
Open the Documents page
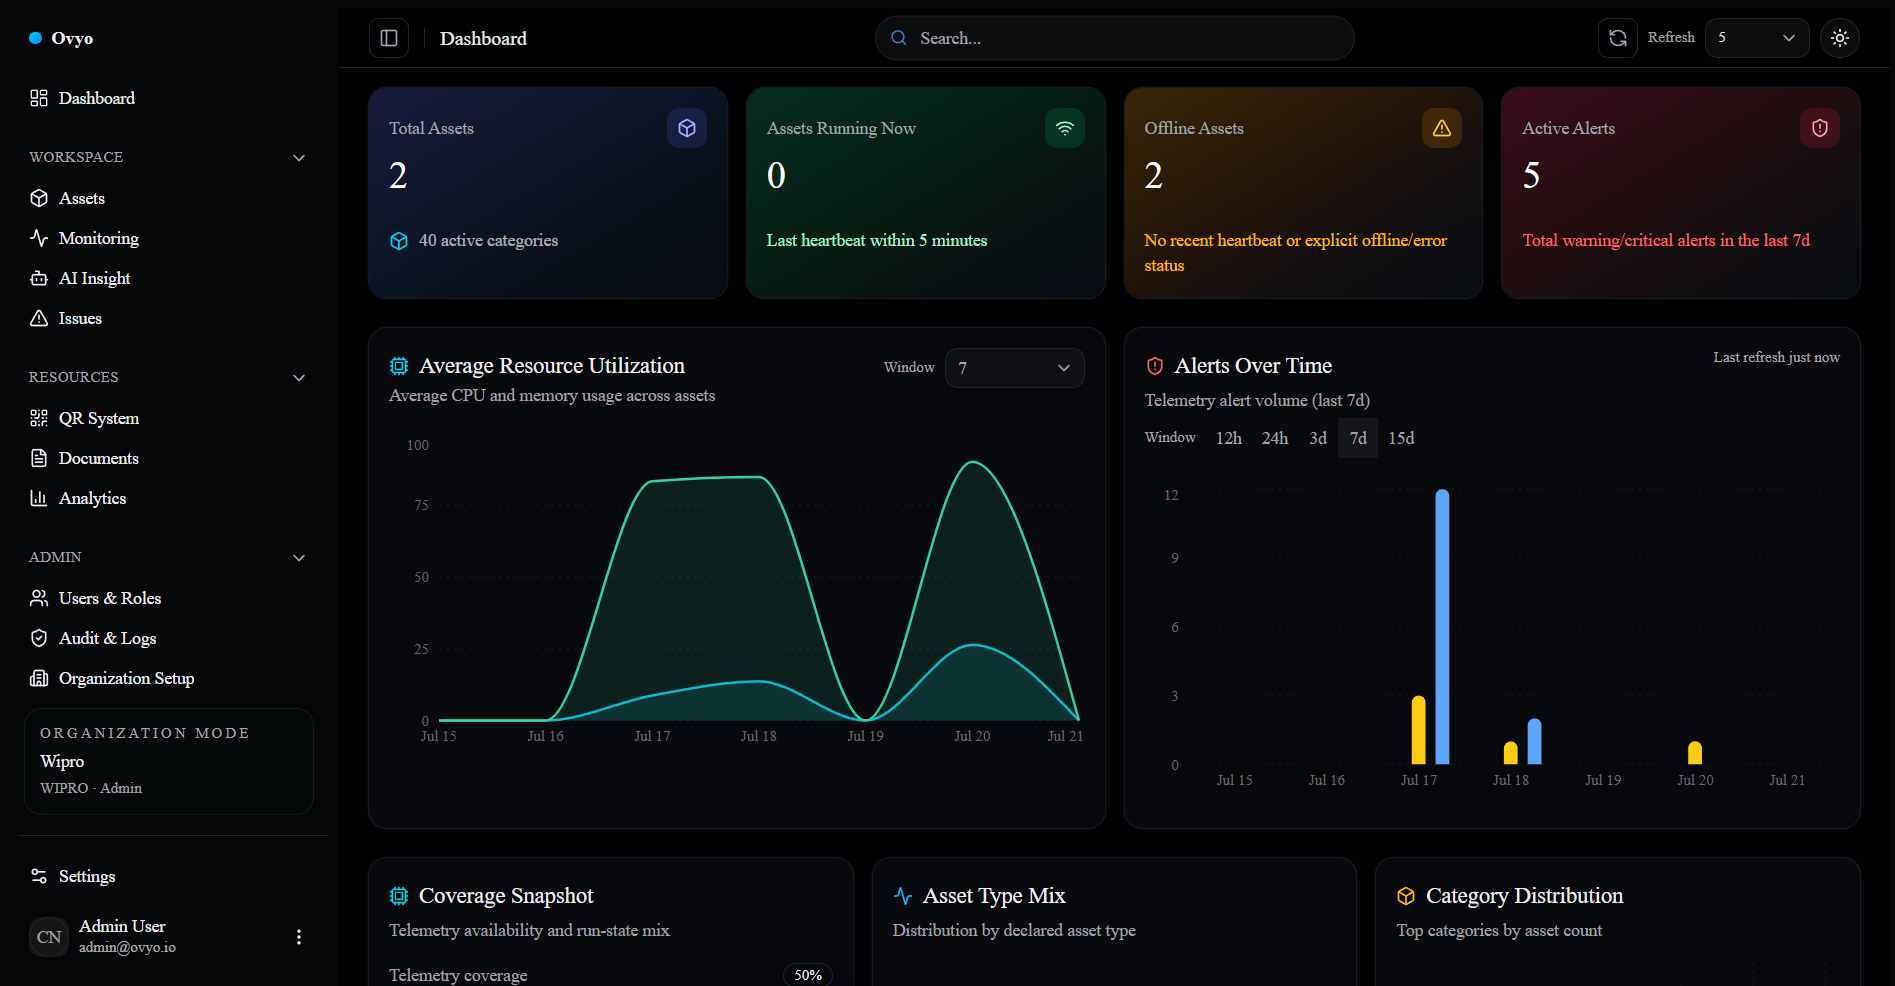[x=167, y=458]
